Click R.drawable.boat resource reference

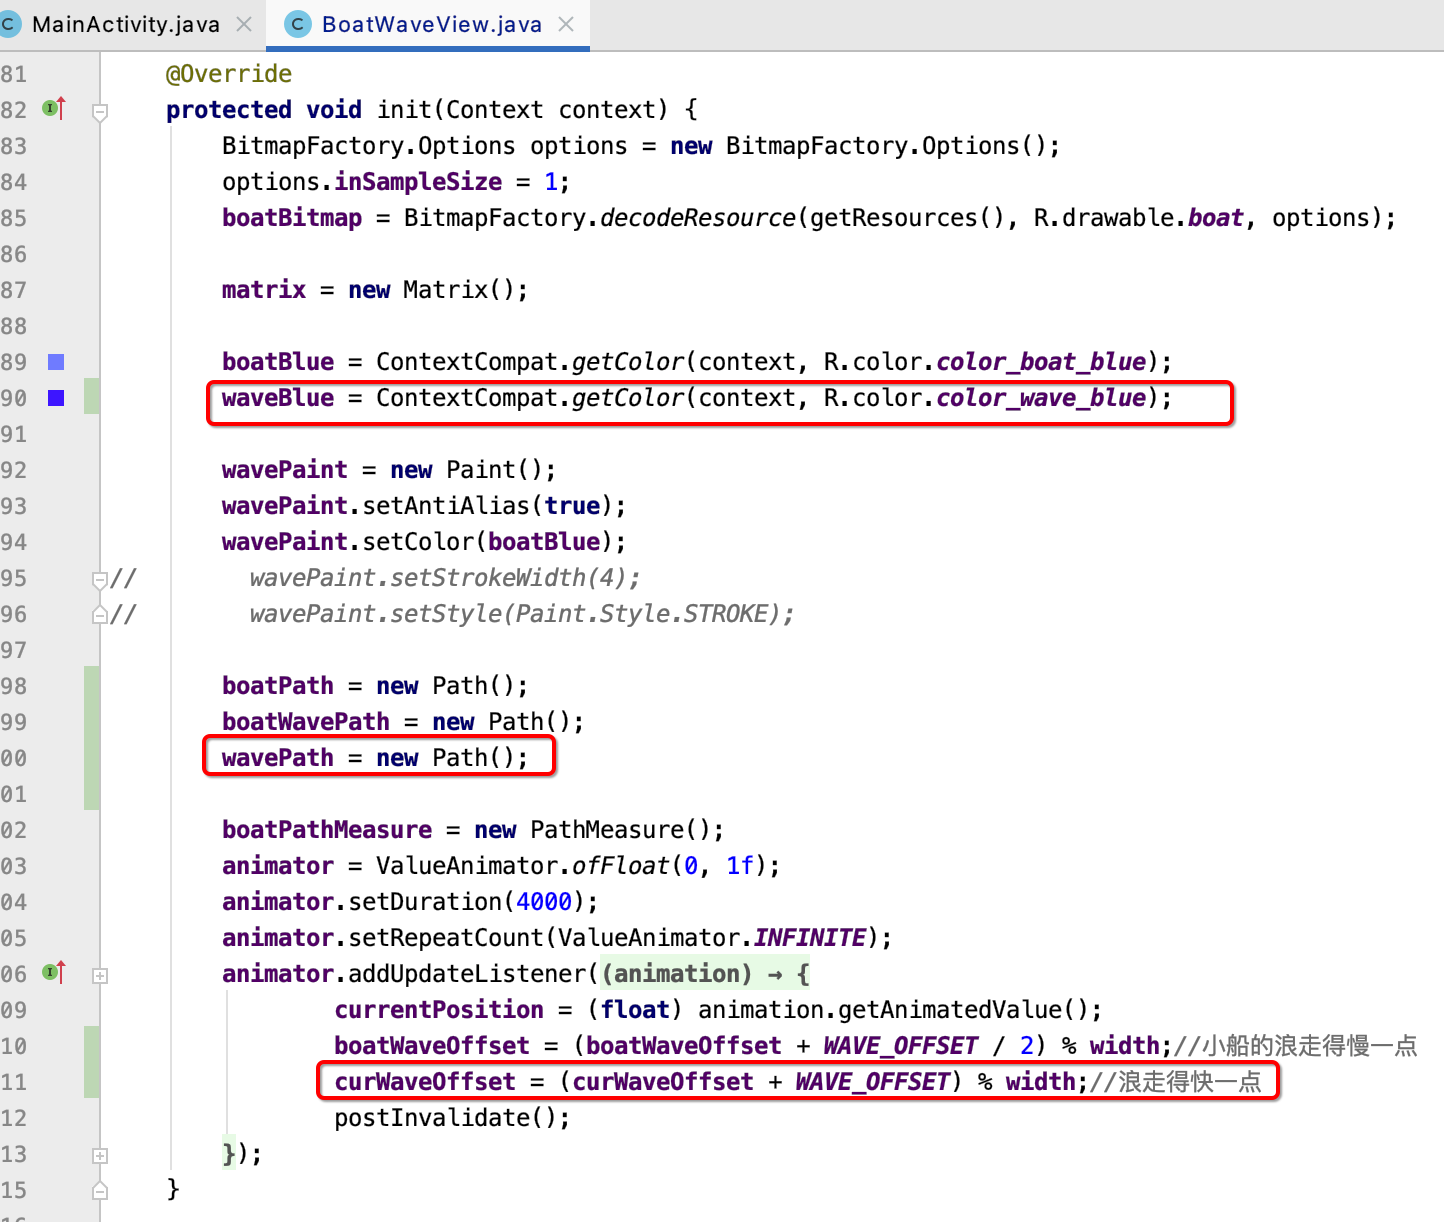pyautogui.click(x=1139, y=218)
